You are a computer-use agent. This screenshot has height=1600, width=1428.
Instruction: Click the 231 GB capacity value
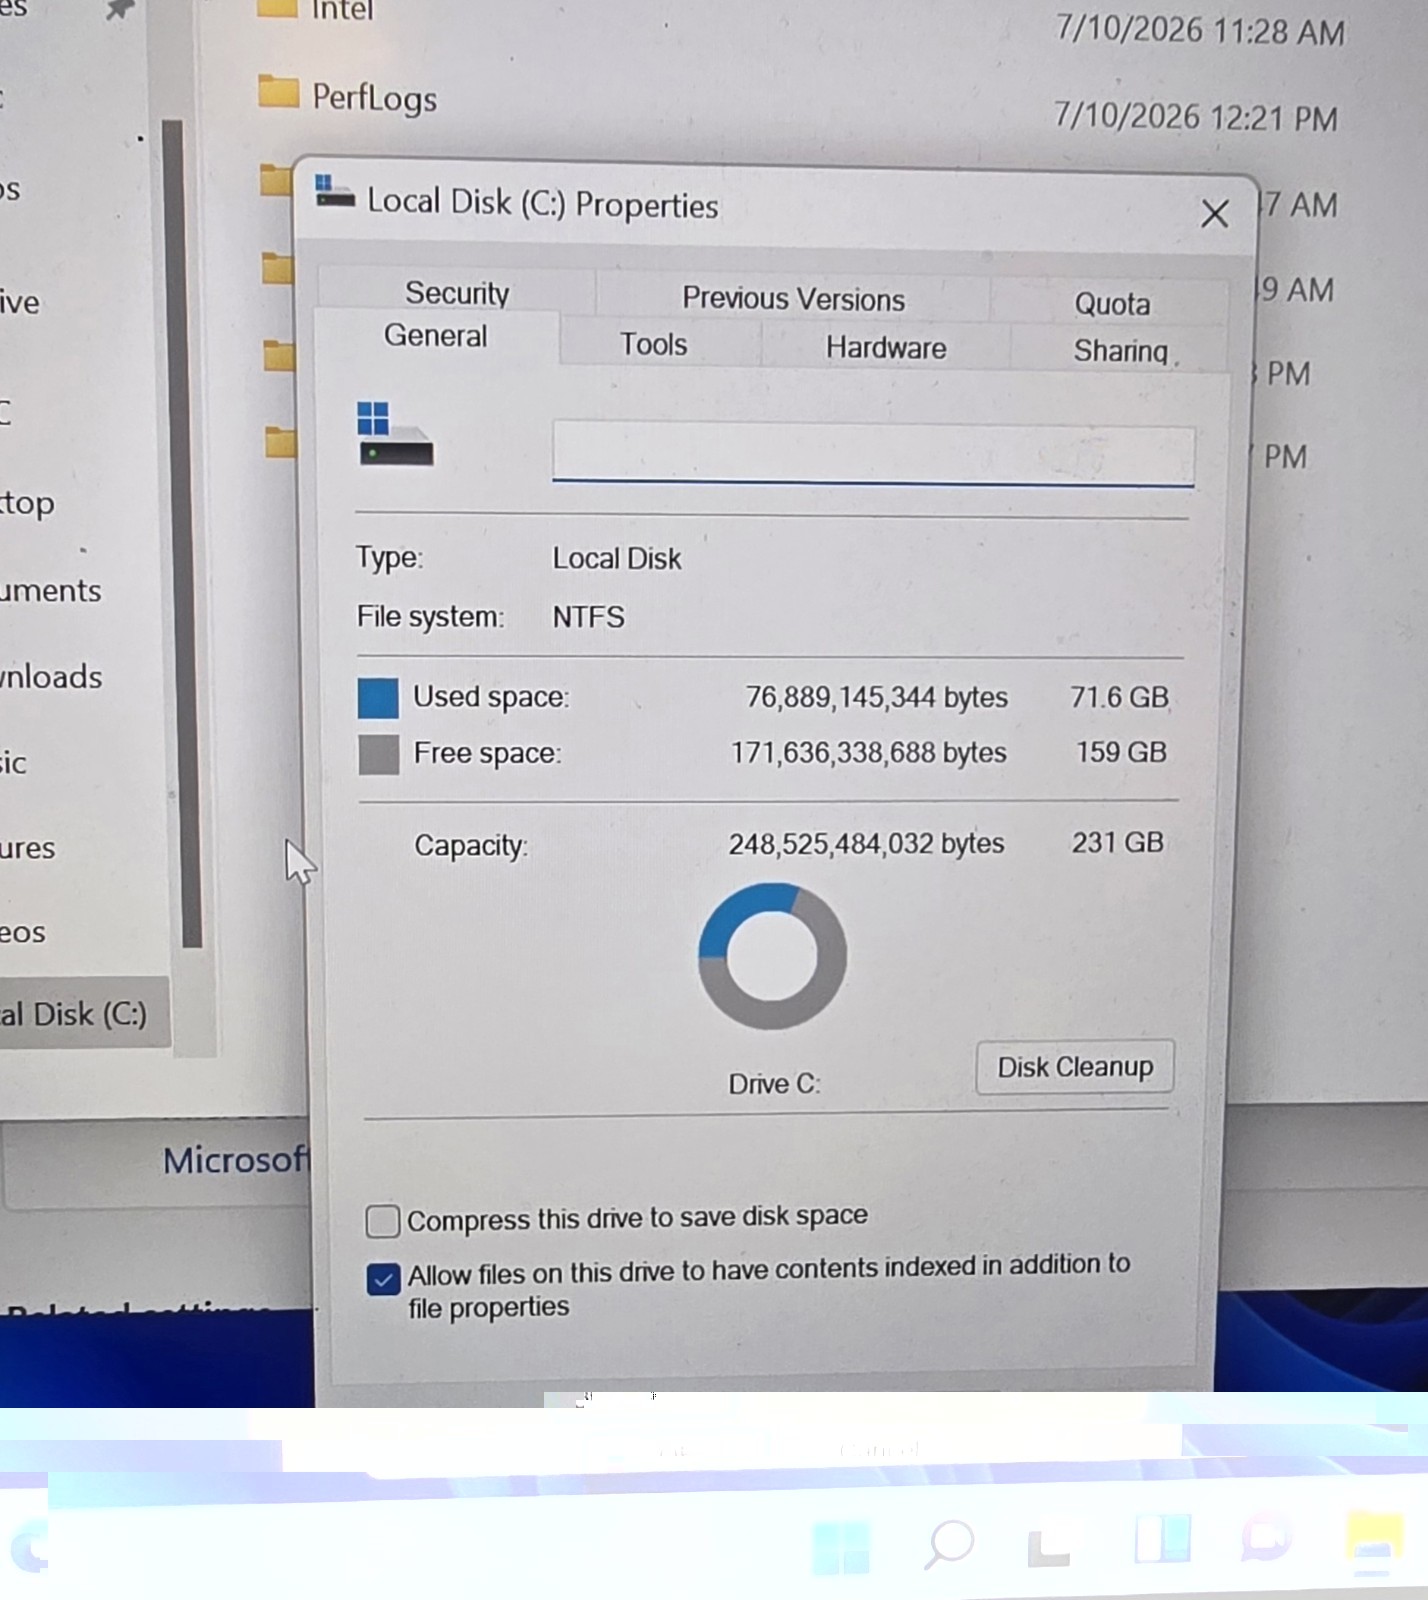coord(1117,842)
